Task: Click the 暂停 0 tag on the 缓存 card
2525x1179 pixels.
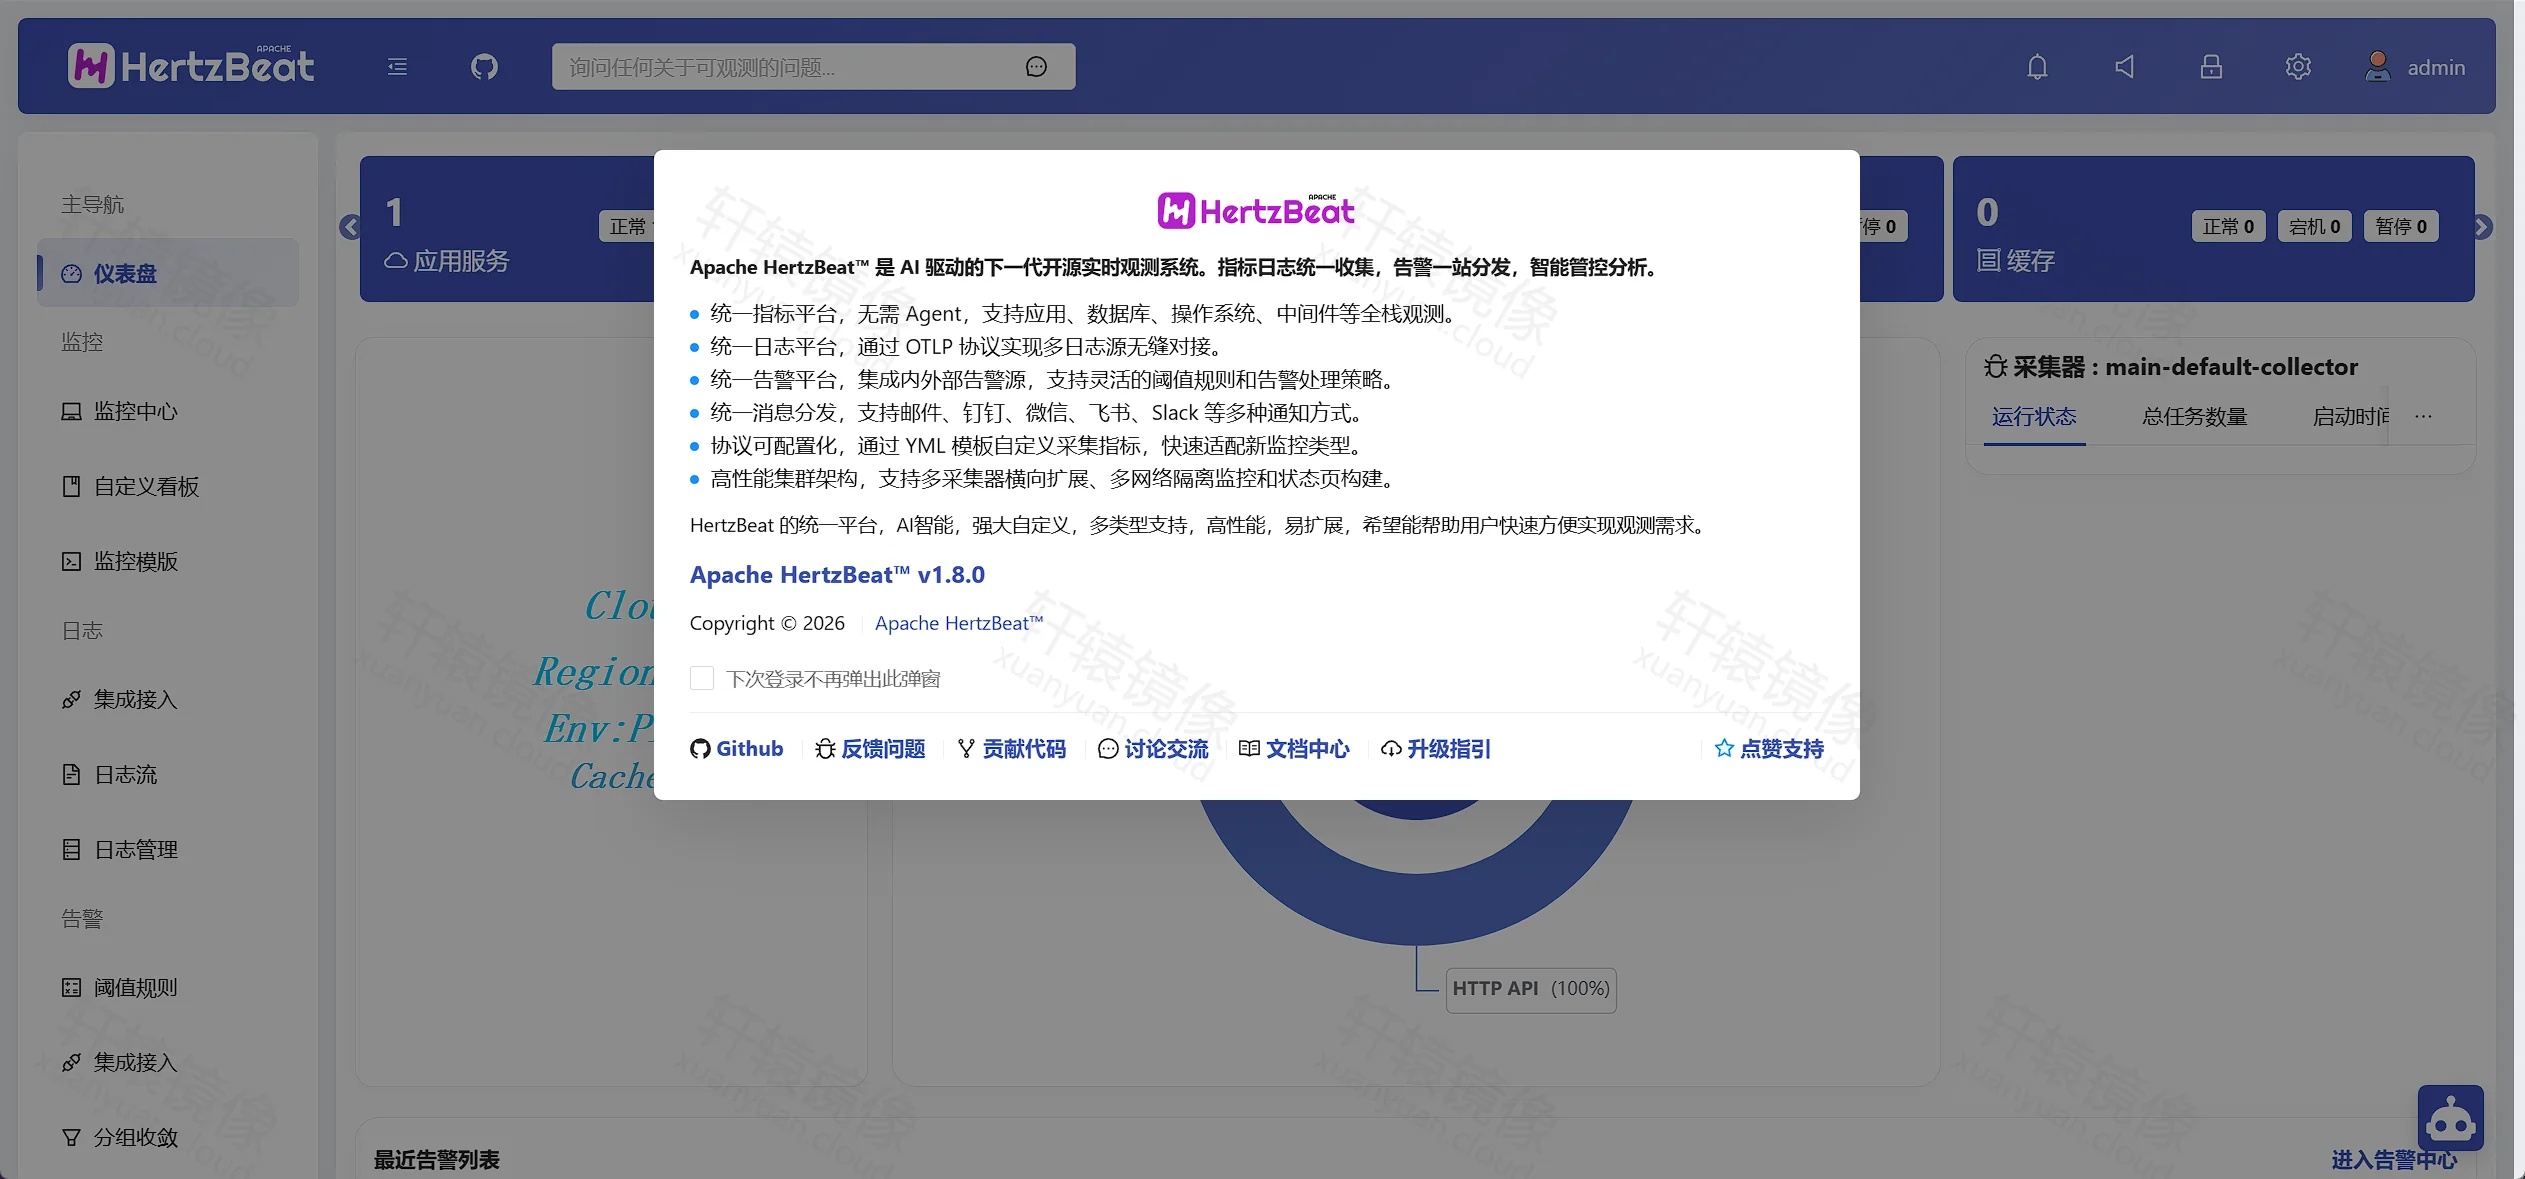Action: click(2402, 226)
